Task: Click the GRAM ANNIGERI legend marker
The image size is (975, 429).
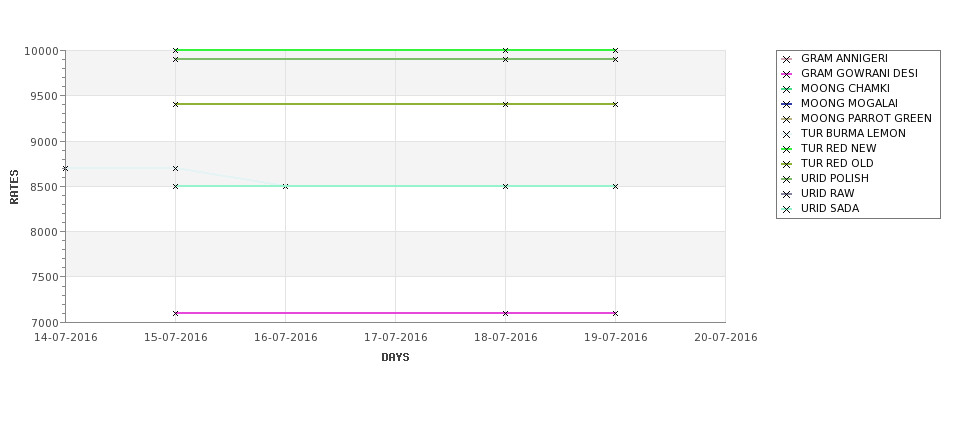Action: coord(786,59)
